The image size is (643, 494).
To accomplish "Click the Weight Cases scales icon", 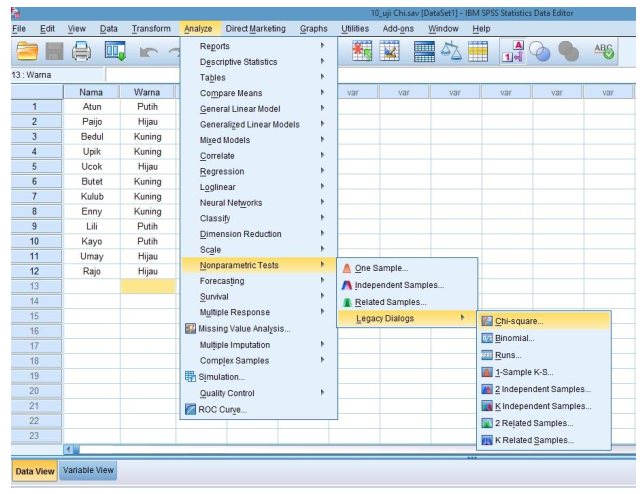I will (x=451, y=52).
